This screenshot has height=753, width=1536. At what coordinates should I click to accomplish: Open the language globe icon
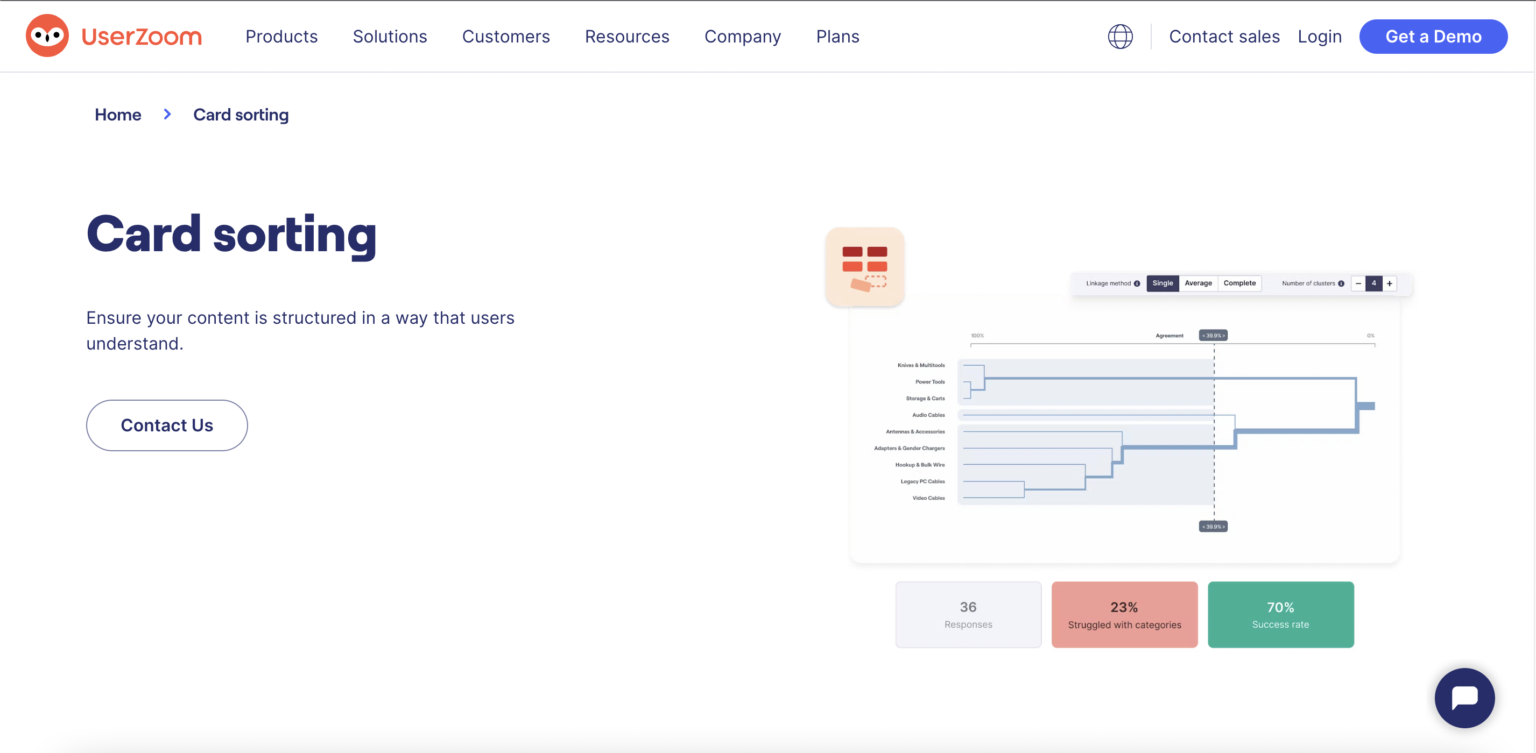click(1120, 36)
